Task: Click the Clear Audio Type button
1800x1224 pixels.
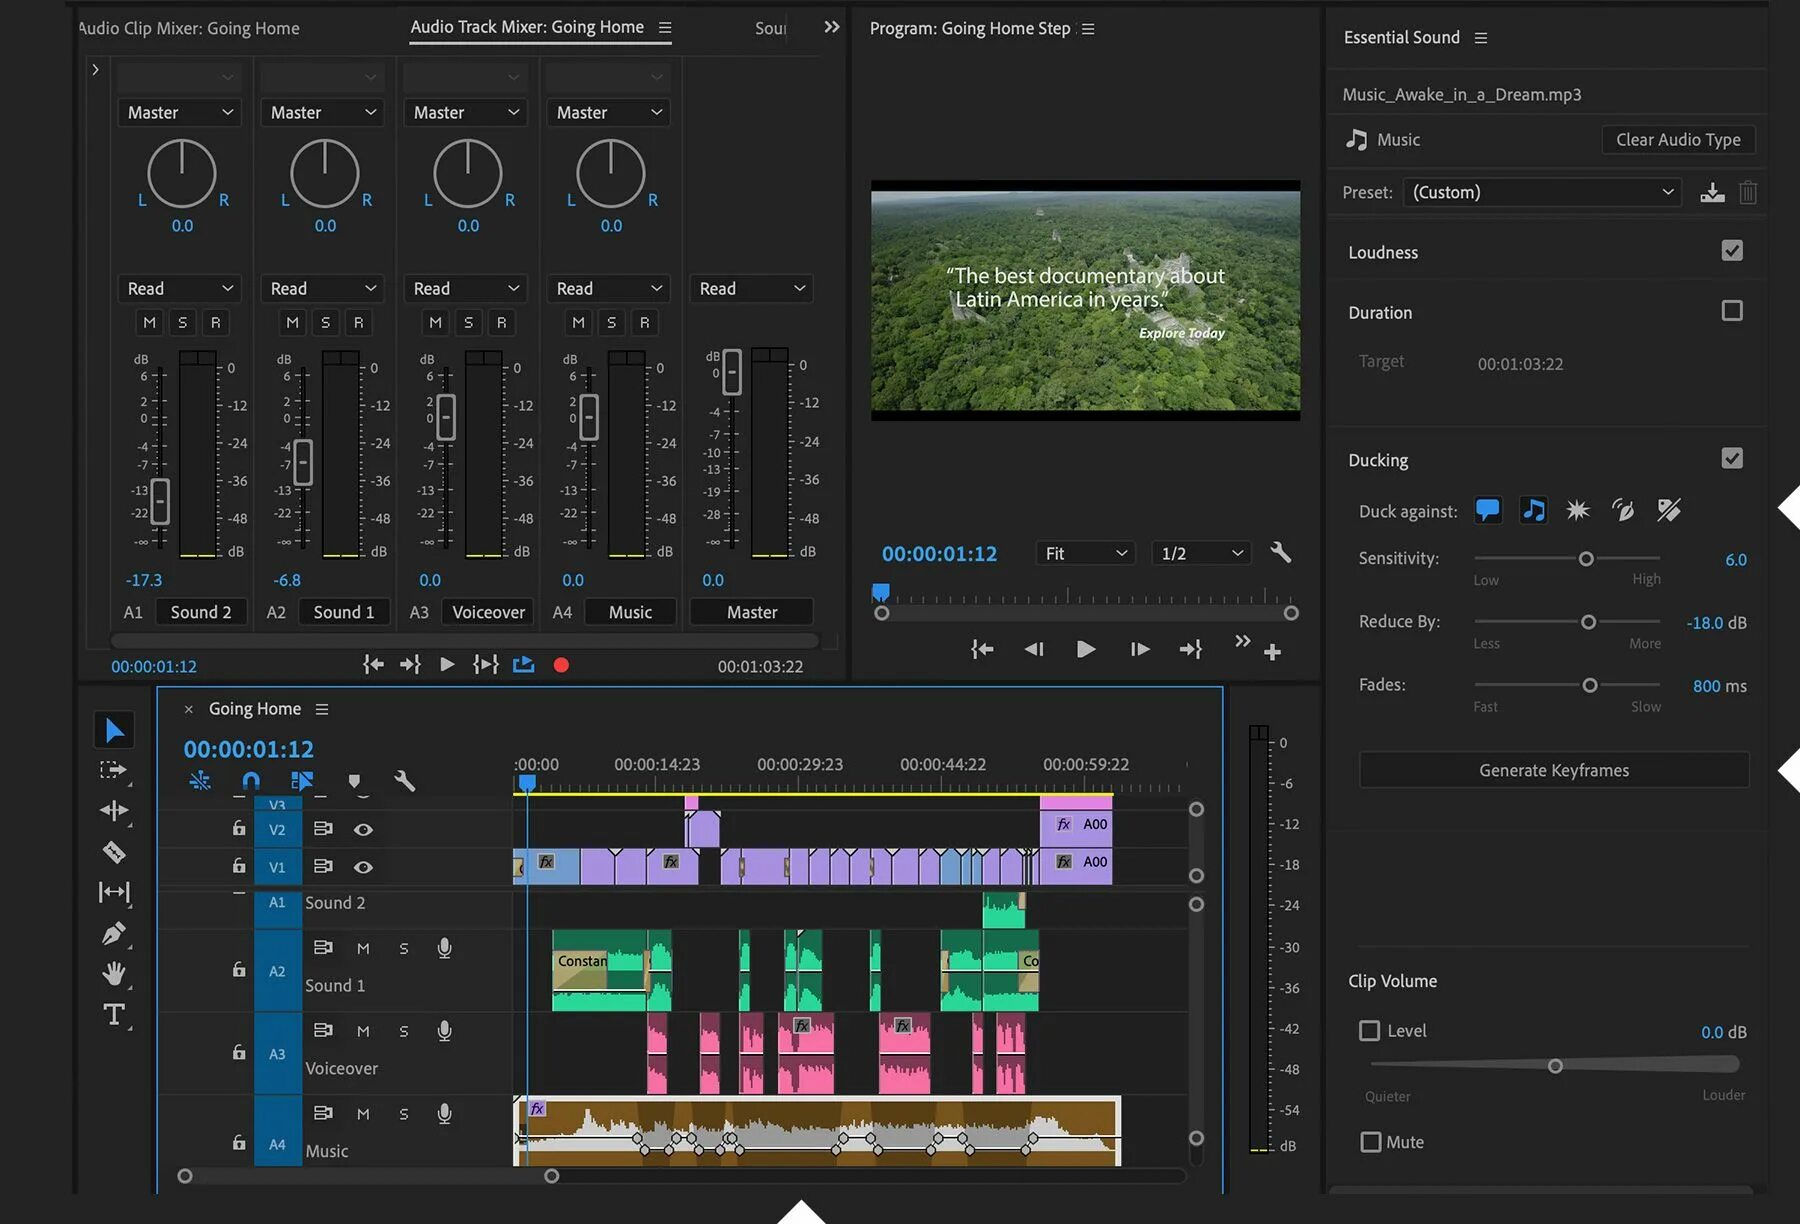Action: [1677, 140]
